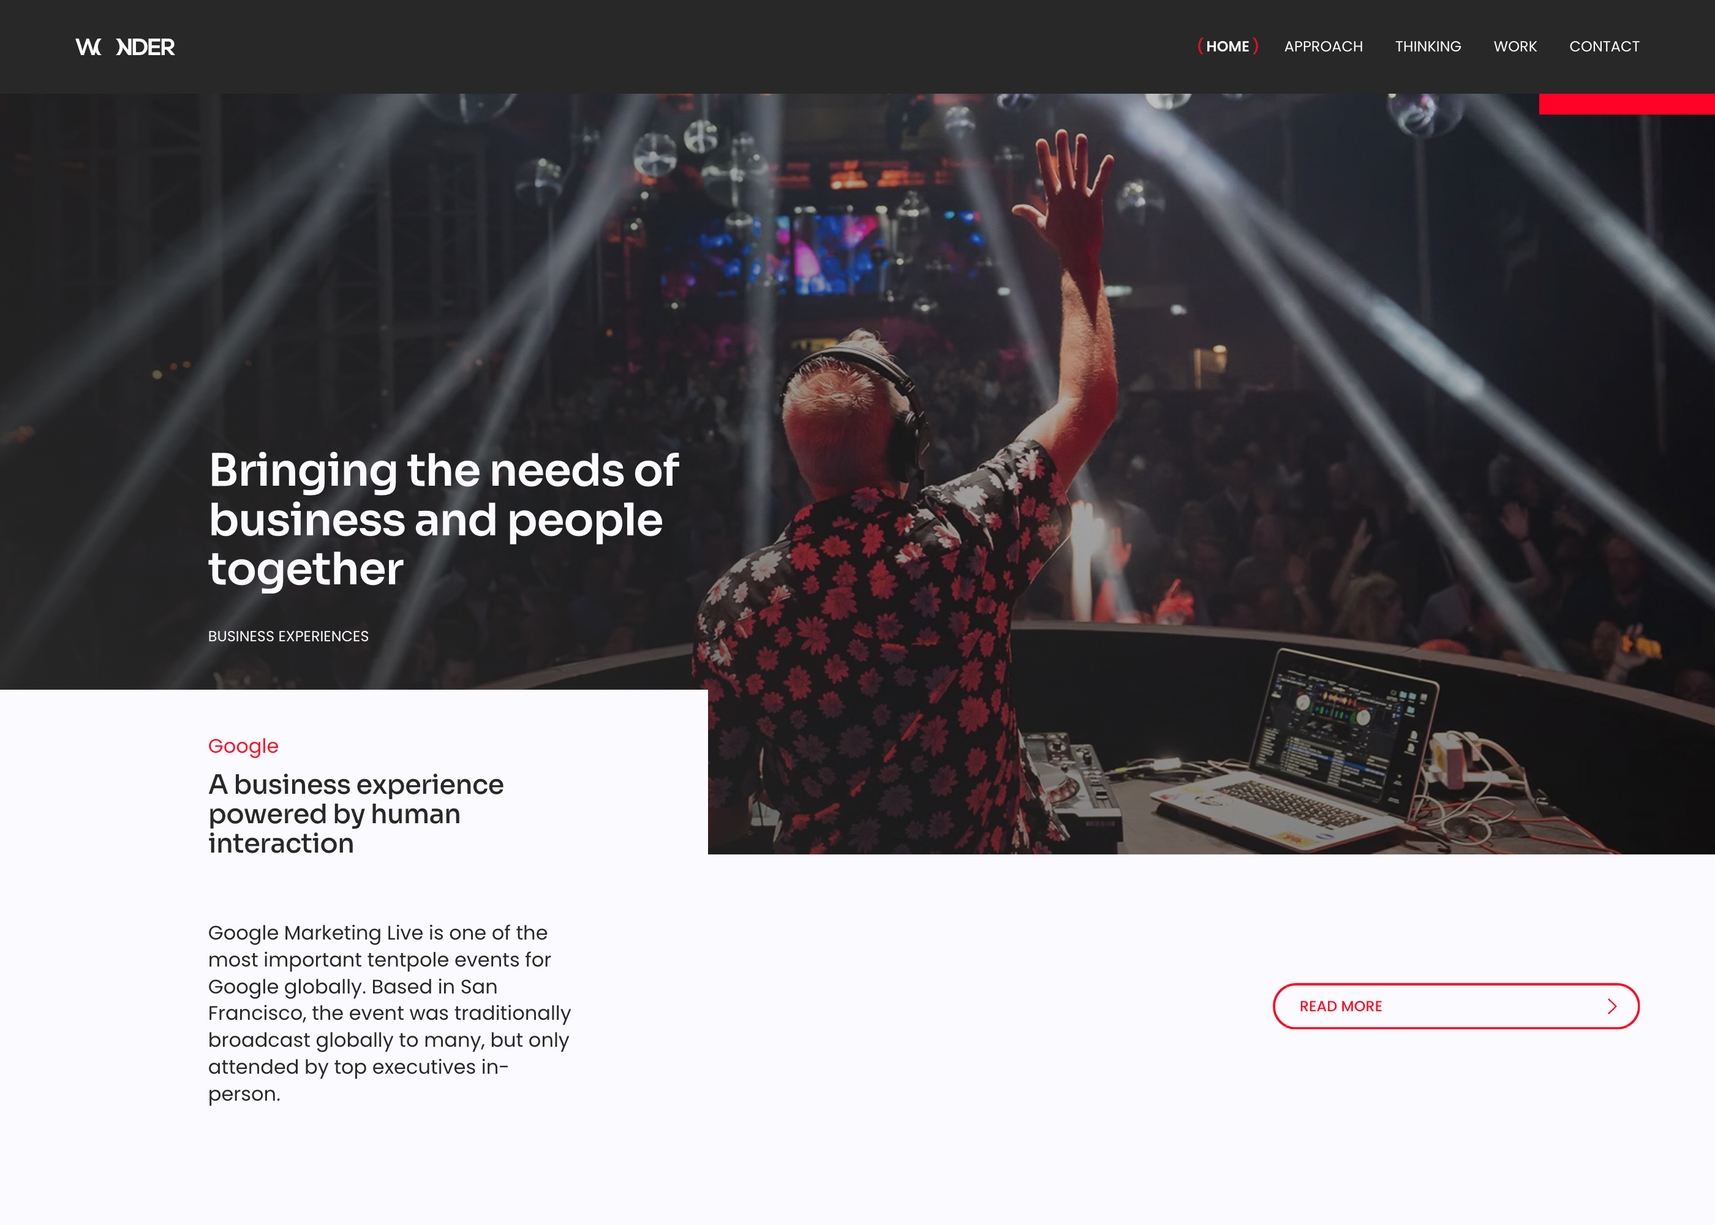Click the READ MORE button label
The height and width of the screenshot is (1225, 1715).
[x=1341, y=1006]
